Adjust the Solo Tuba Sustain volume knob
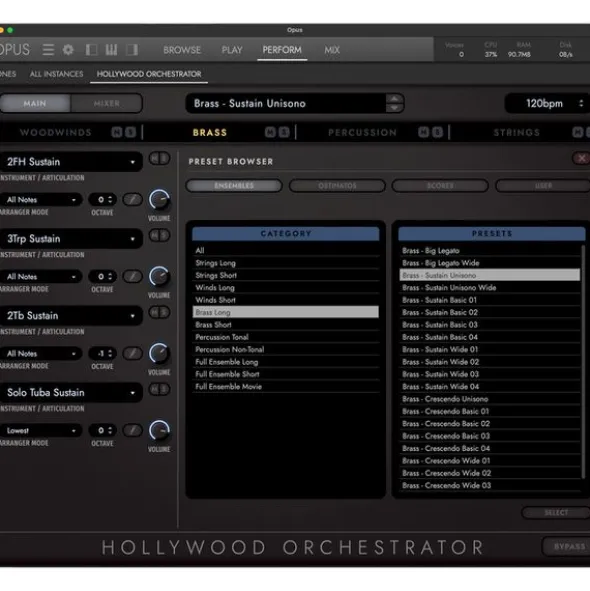The width and height of the screenshot is (590, 591). pos(159,430)
